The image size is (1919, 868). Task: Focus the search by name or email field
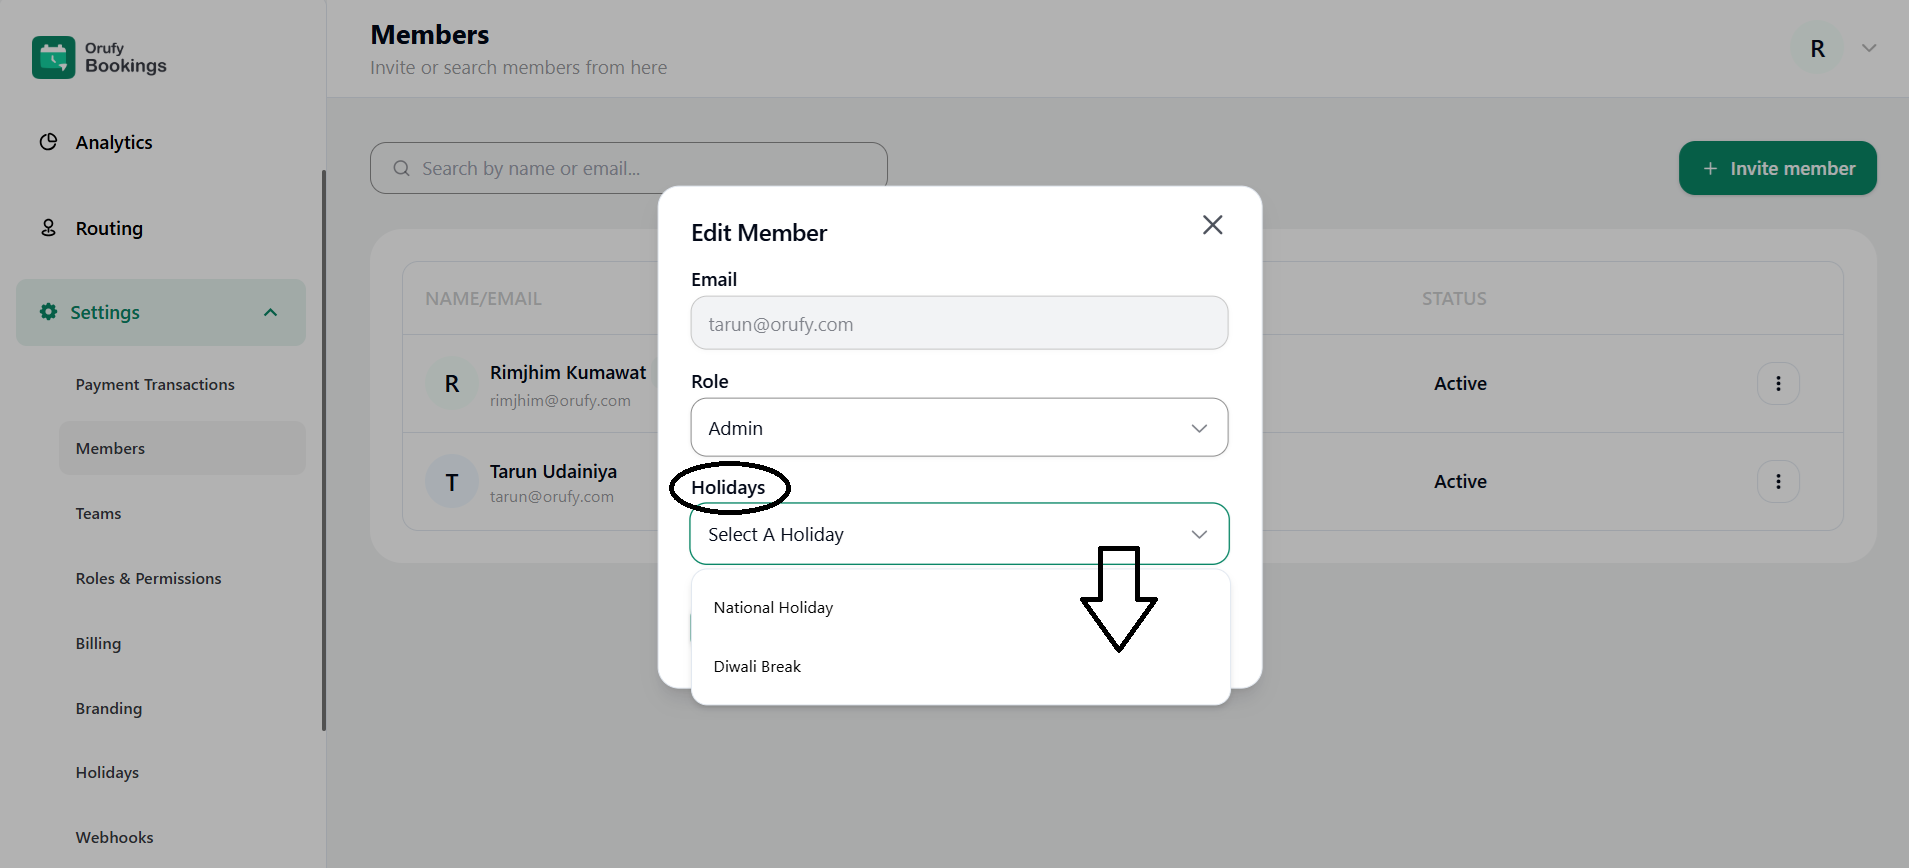tap(628, 169)
